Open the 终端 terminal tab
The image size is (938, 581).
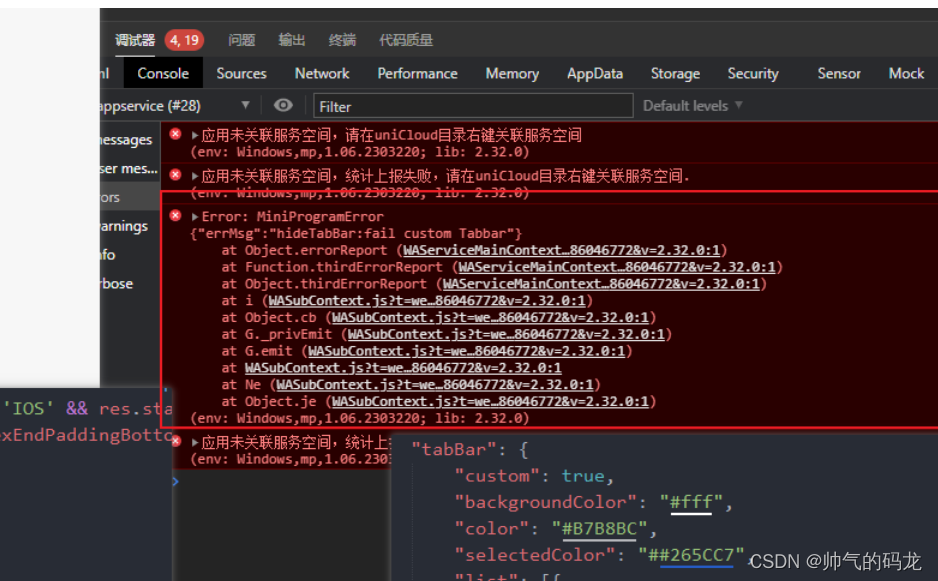pos(342,40)
